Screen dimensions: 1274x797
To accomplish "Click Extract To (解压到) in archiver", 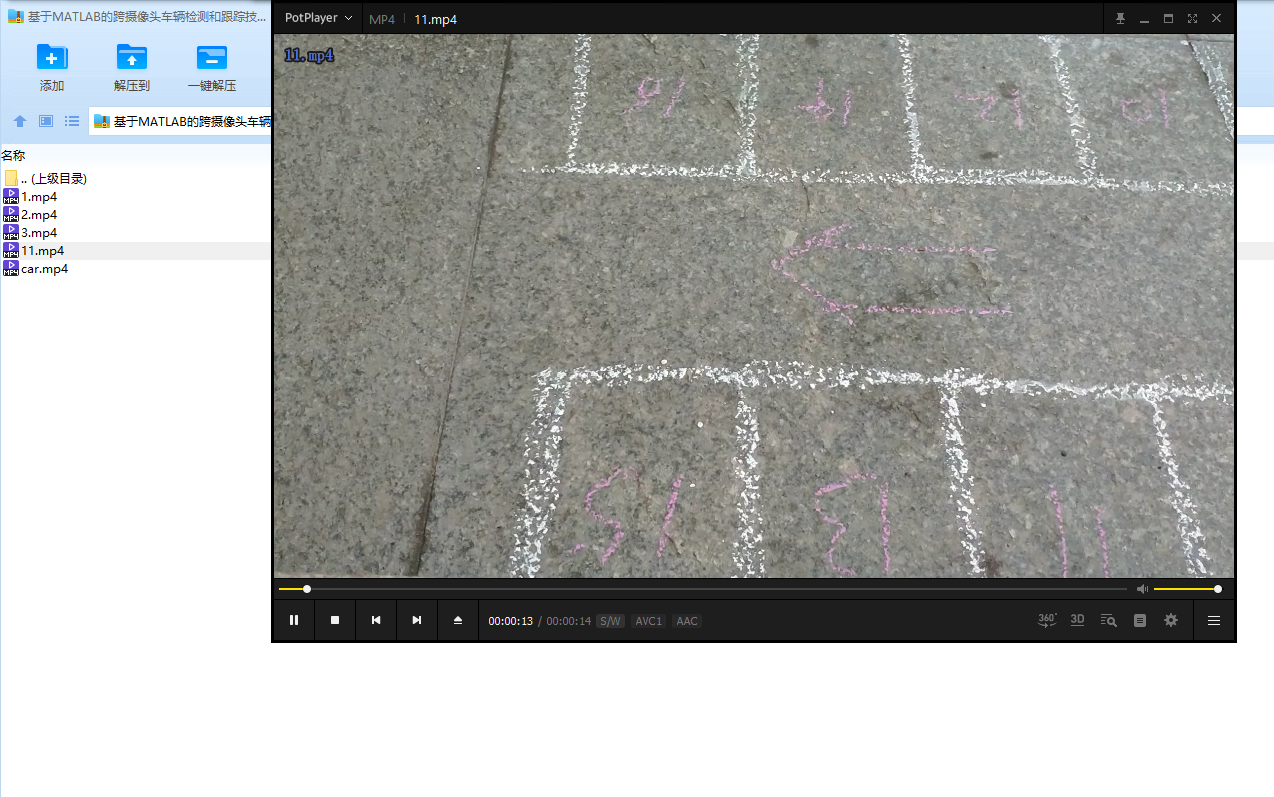I will [x=132, y=68].
